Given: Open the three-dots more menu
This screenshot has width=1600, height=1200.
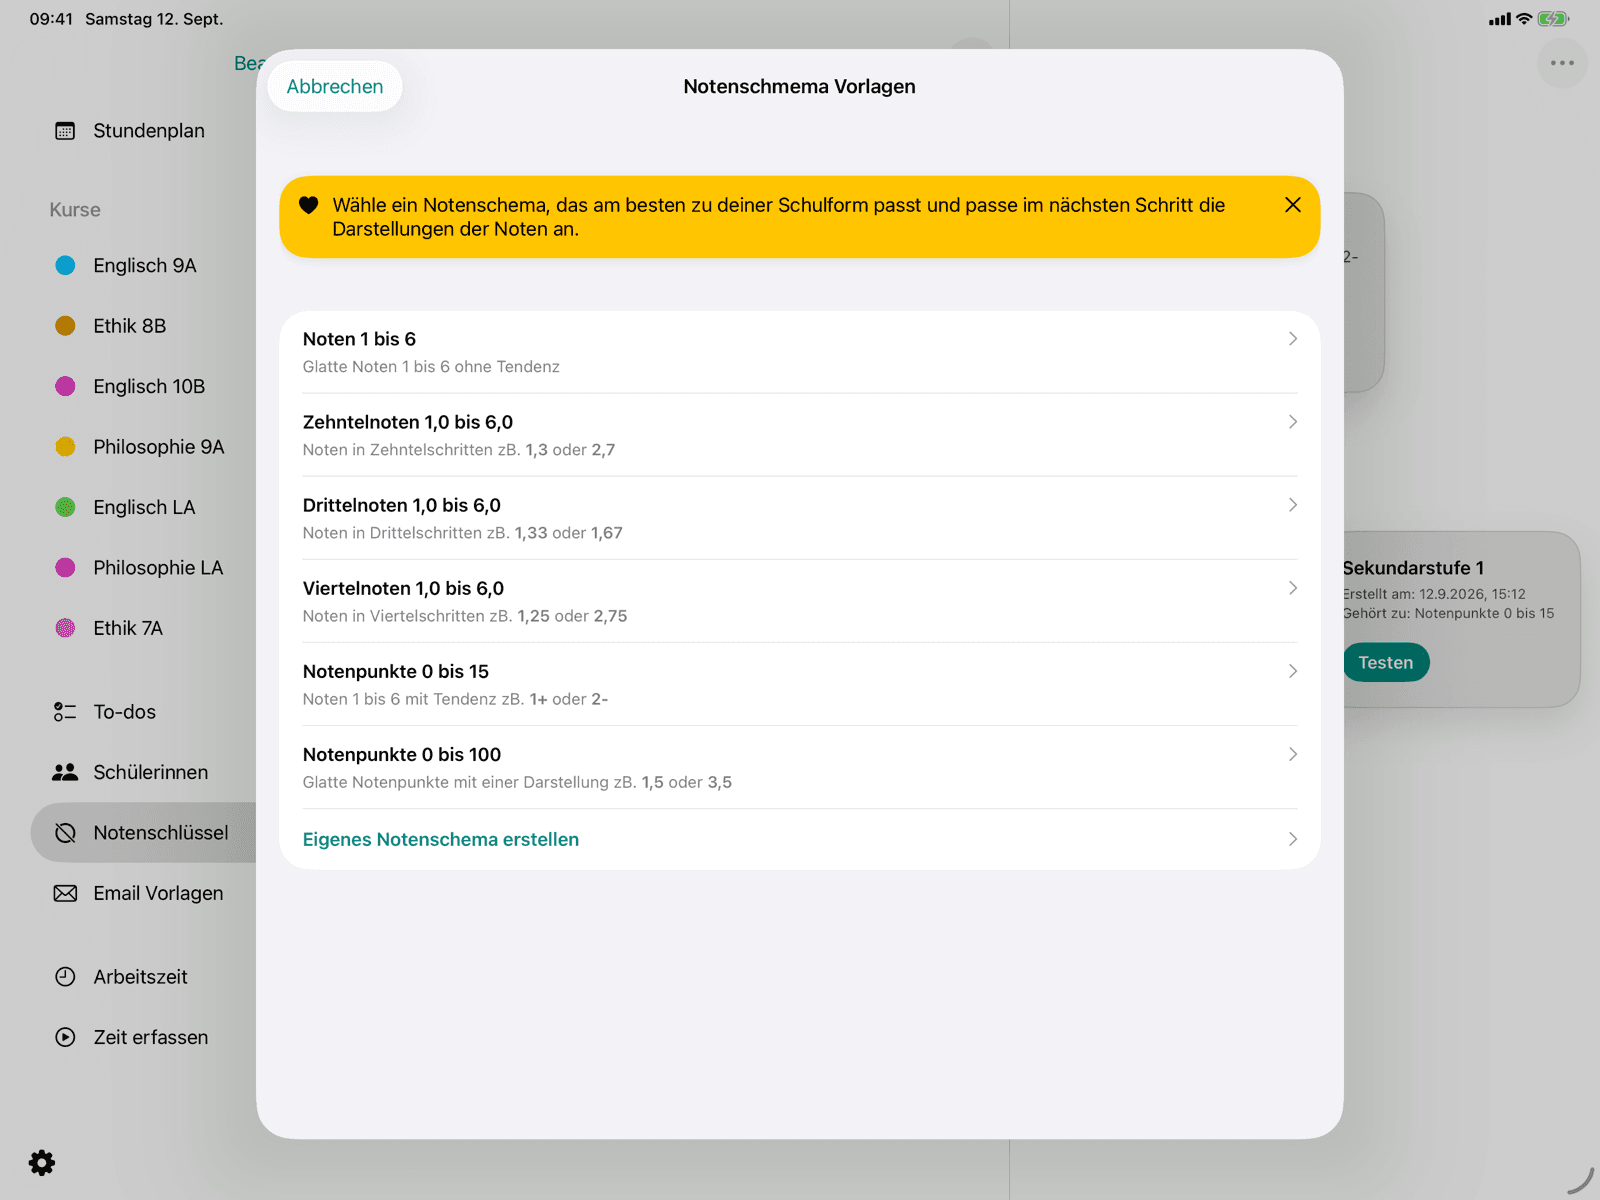Looking at the screenshot, I should 1562,63.
